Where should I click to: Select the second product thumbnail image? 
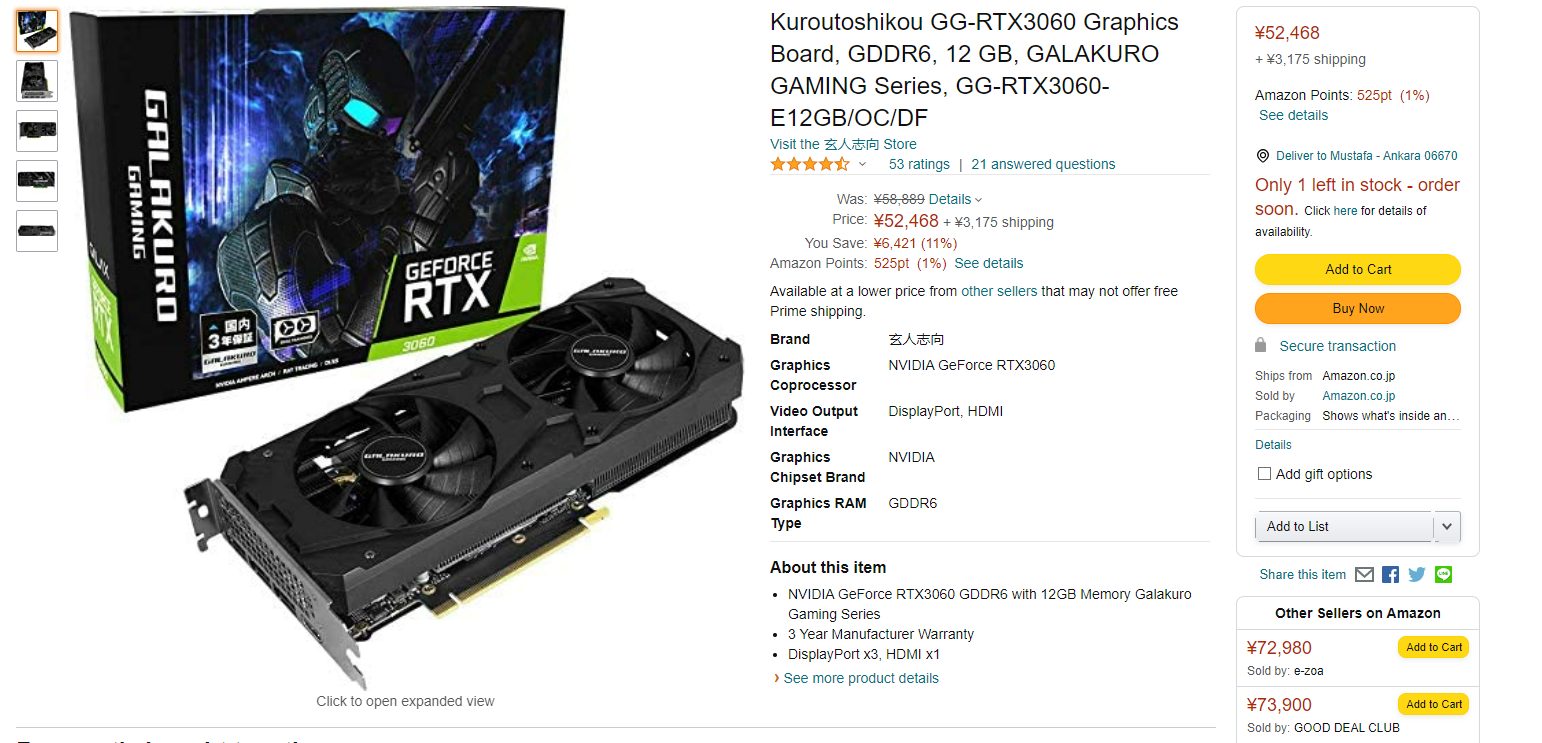(x=37, y=81)
